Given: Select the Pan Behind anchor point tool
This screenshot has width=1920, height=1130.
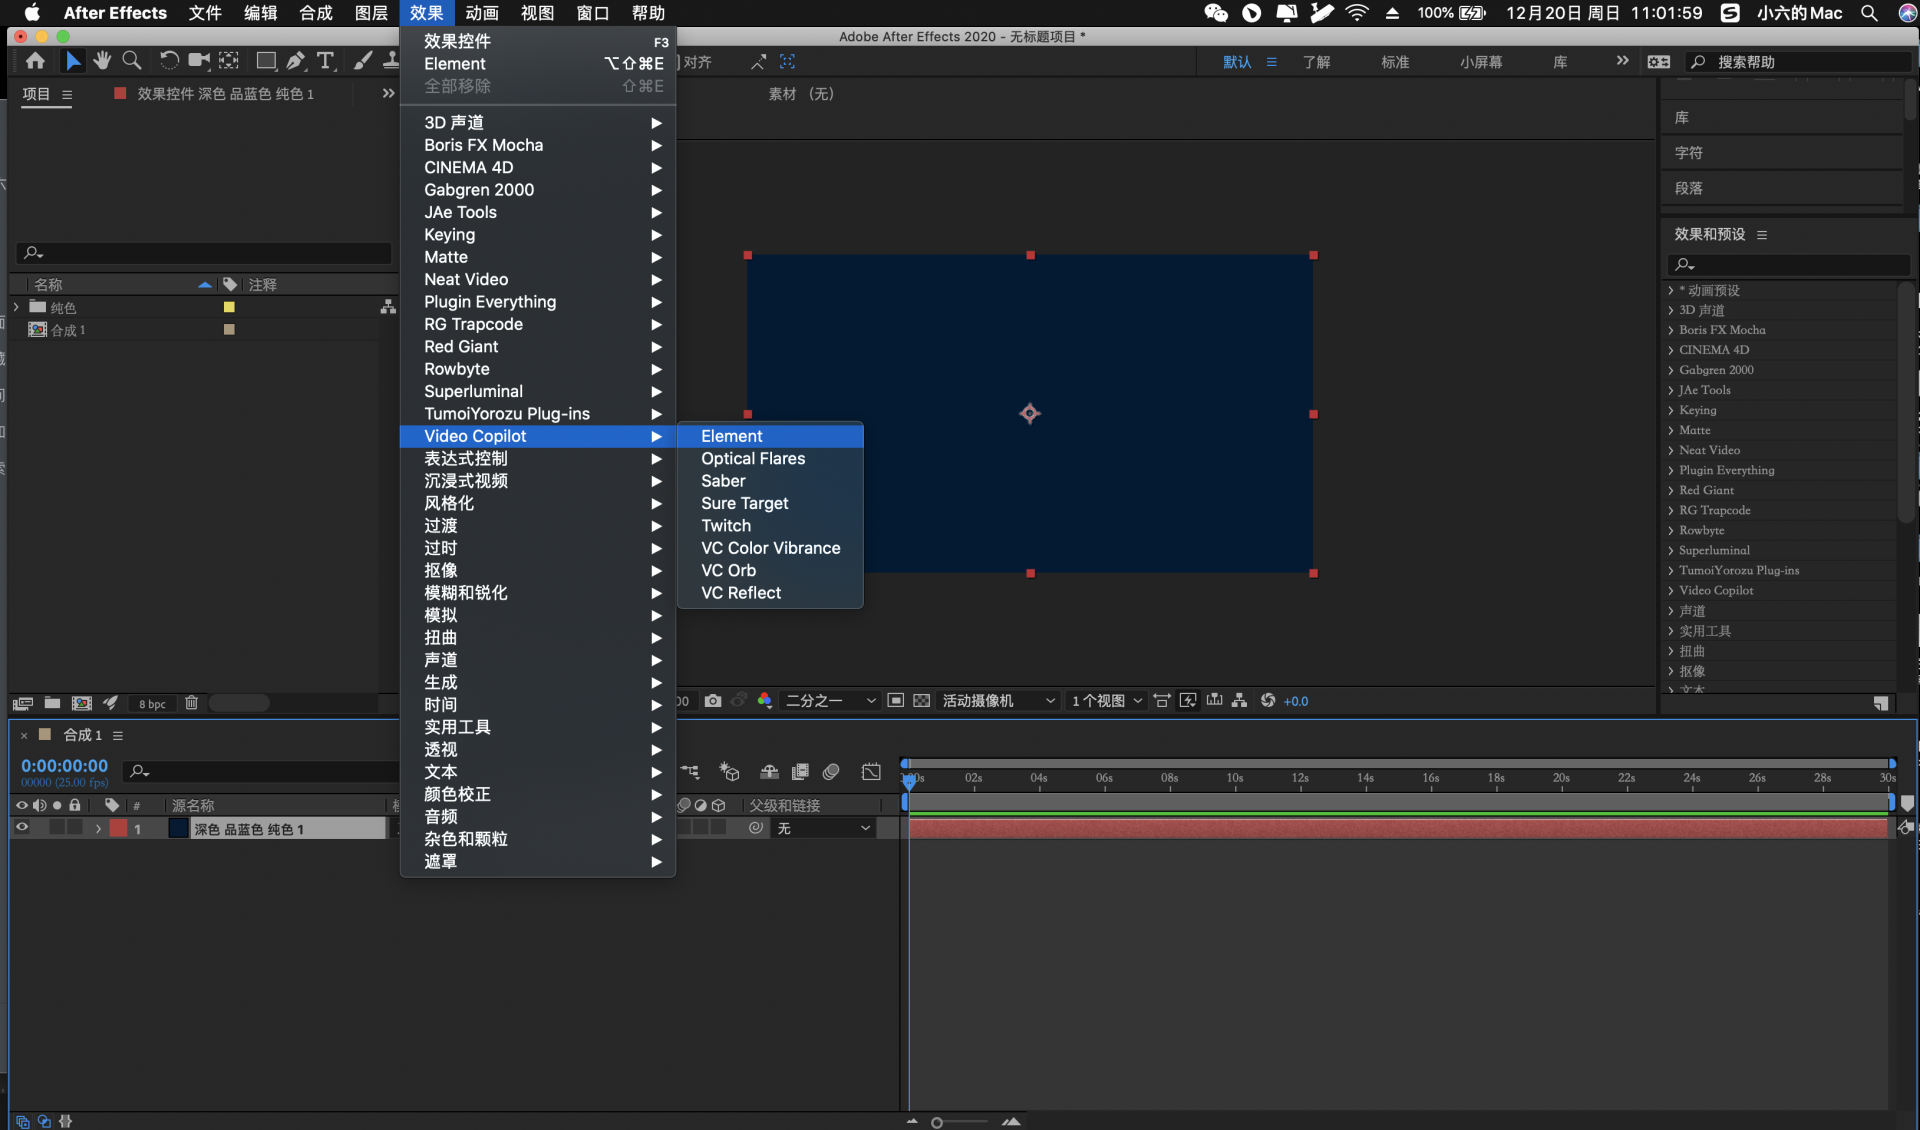Looking at the screenshot, I should (229, 61).
